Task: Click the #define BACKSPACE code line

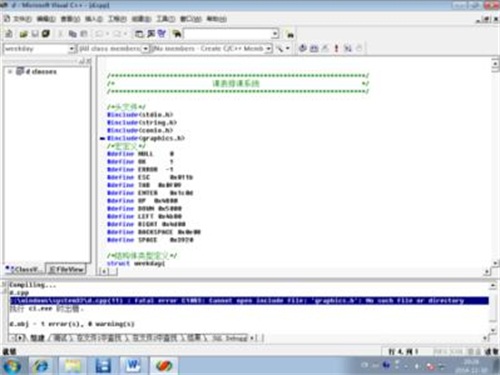Action: coord(154,232)
